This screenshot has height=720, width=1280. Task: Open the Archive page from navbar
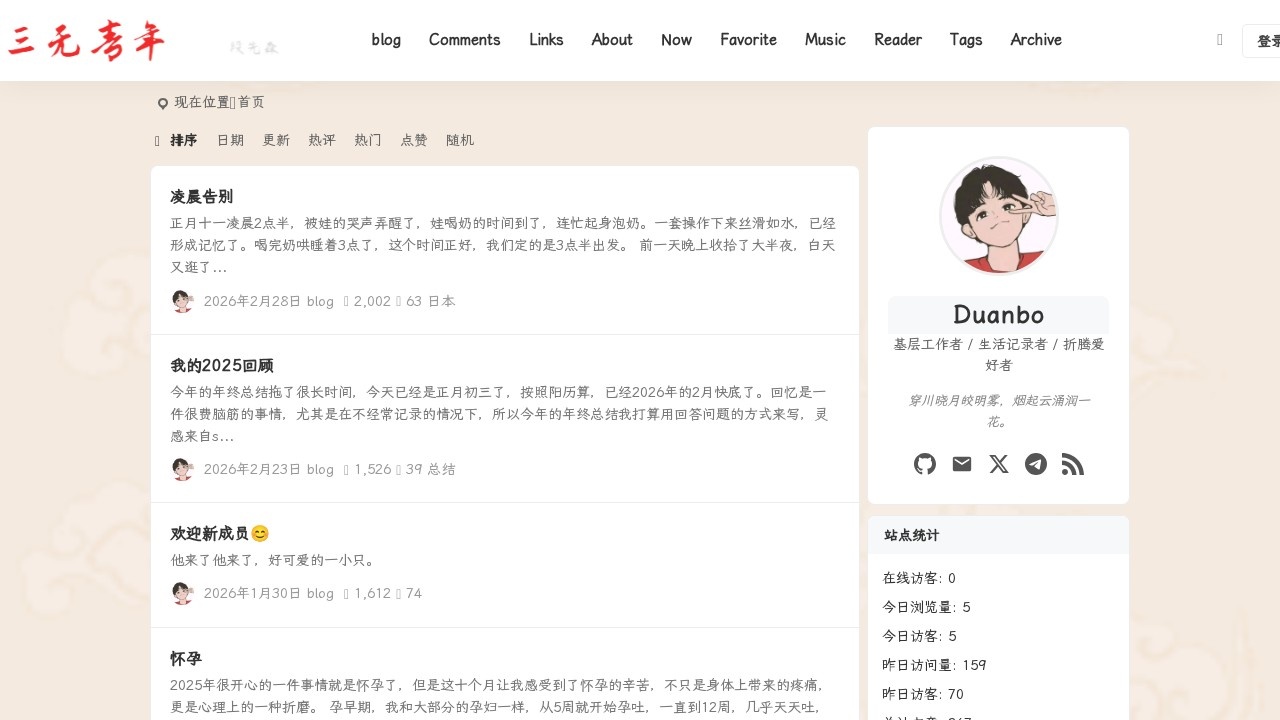click(x=1035, y=40)
